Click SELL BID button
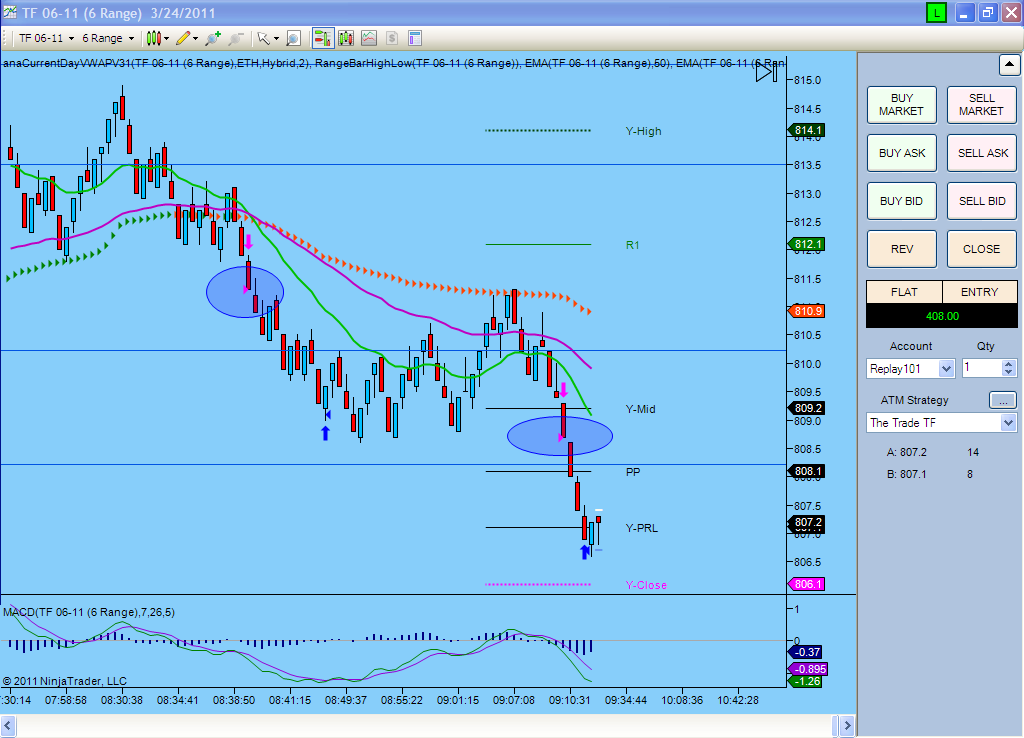The height and width of the screenshot is (738, 1024). 982,201
